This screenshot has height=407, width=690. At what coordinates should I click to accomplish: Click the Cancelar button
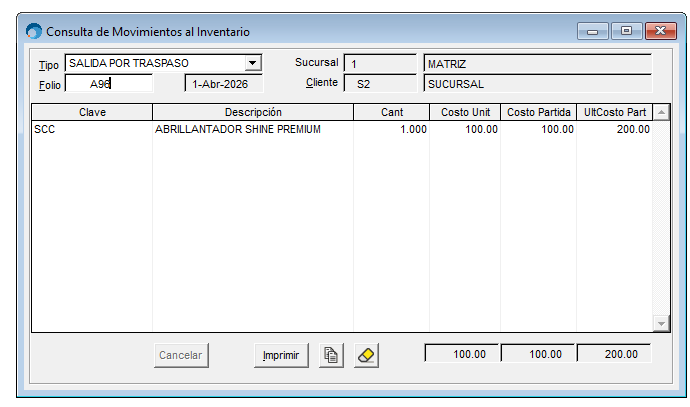[x=181, y=355]
